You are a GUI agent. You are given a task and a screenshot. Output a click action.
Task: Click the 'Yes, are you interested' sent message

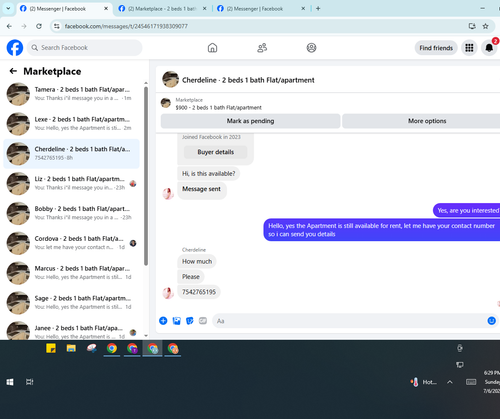point(467,210)
